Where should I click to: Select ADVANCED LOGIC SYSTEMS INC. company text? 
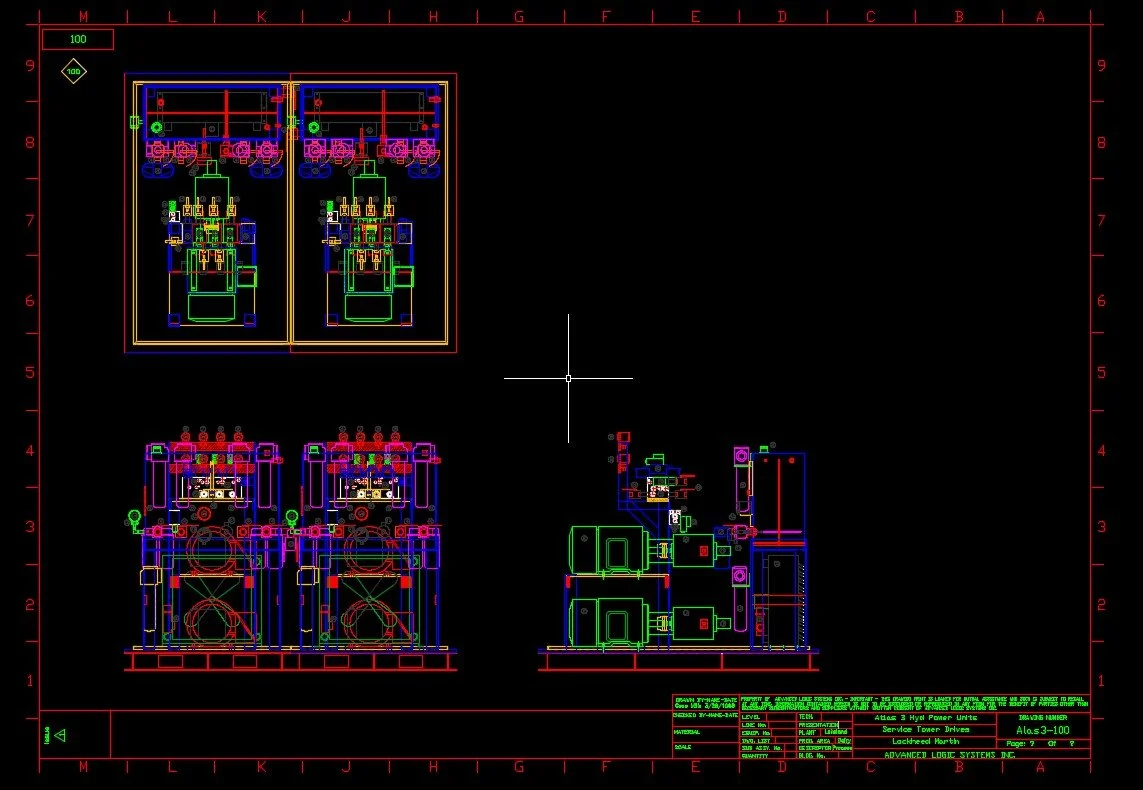[x=950, y=755]
